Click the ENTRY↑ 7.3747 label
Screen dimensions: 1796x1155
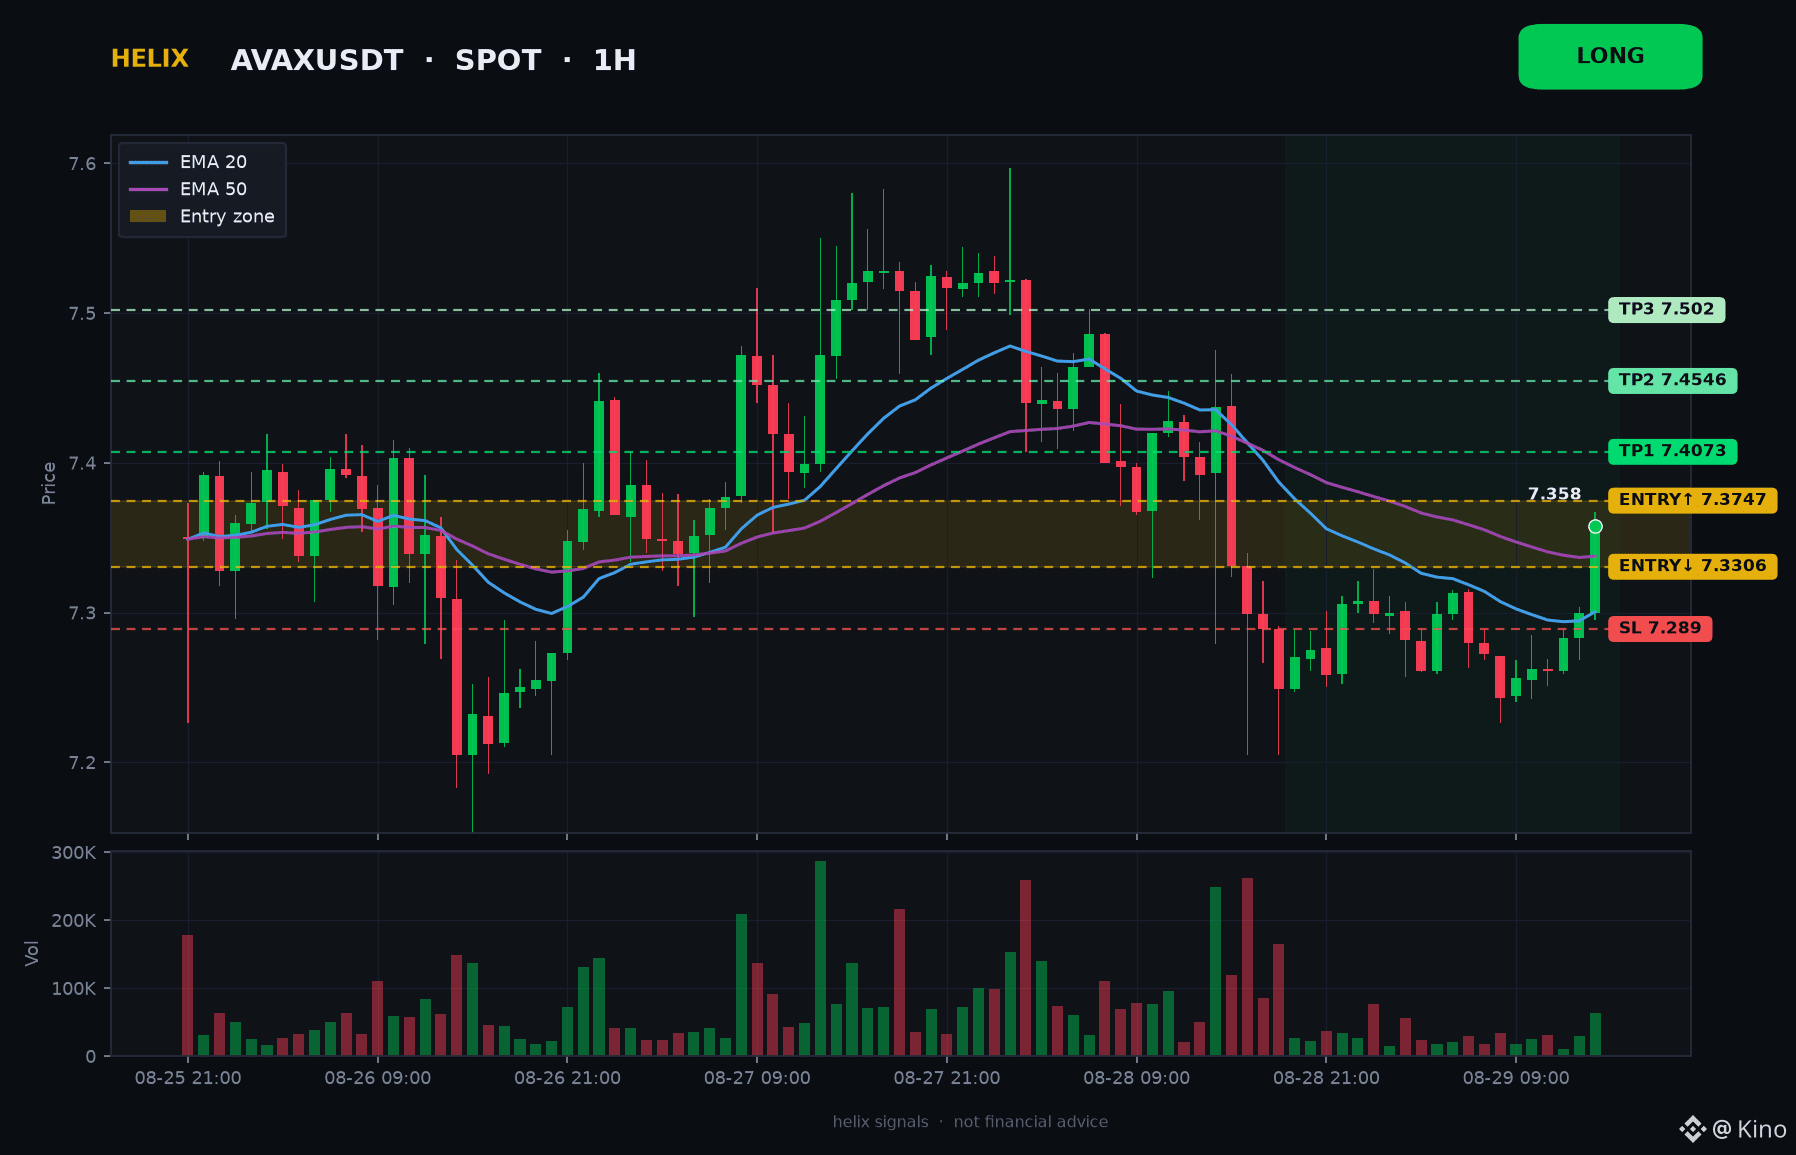[1692, 500]
